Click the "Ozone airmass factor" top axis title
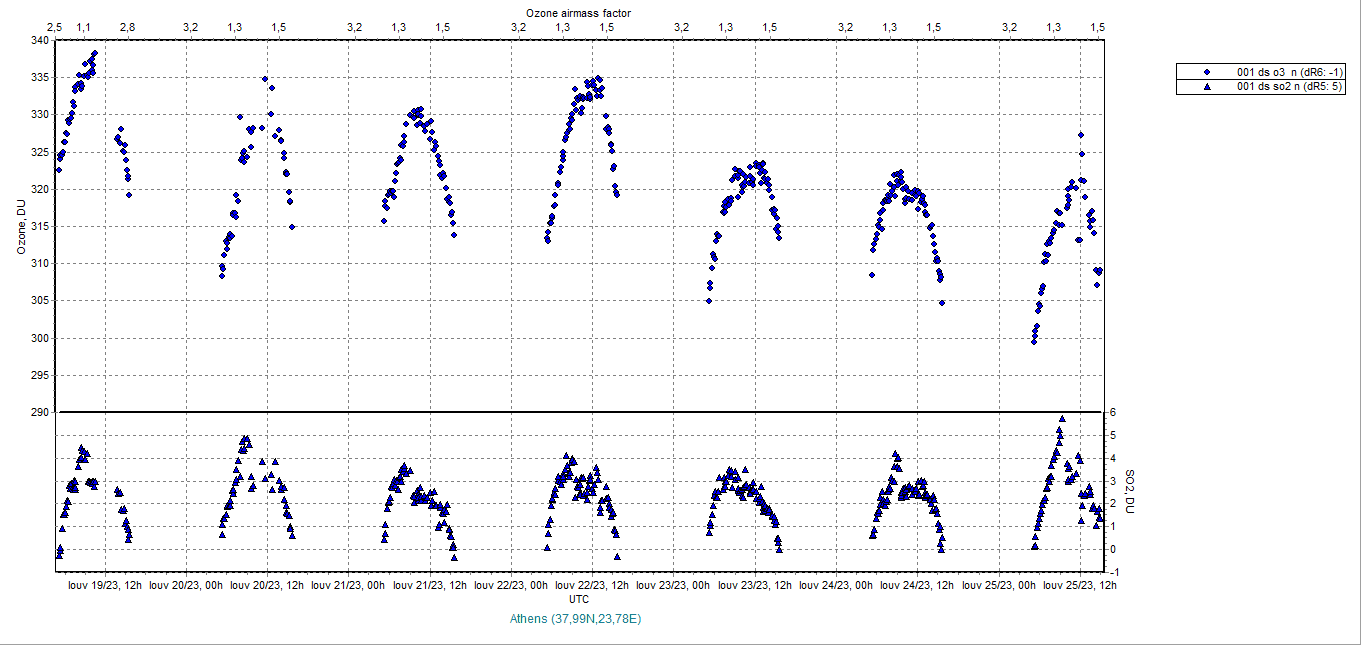Screen dimensions: 1361x645 (x=578, y=11)
